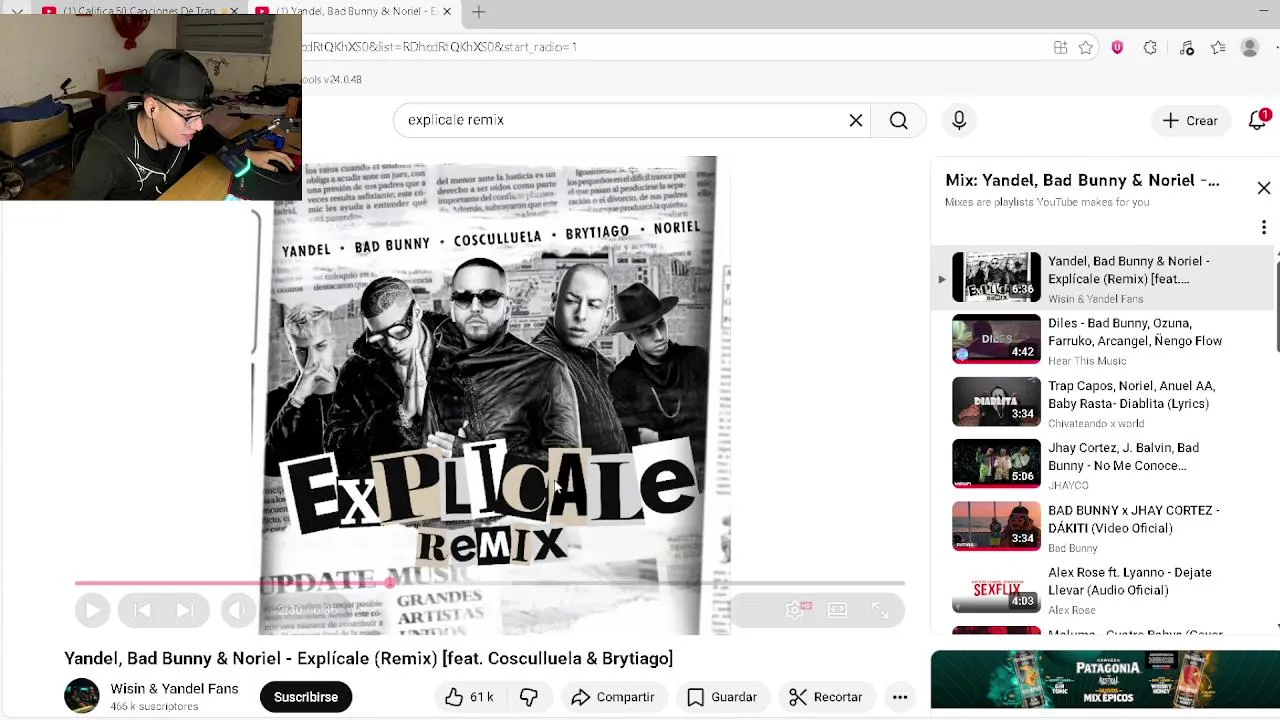Open the media control music-note icon
Screen dimensions: 1280x720
(x=1186, y=47)
